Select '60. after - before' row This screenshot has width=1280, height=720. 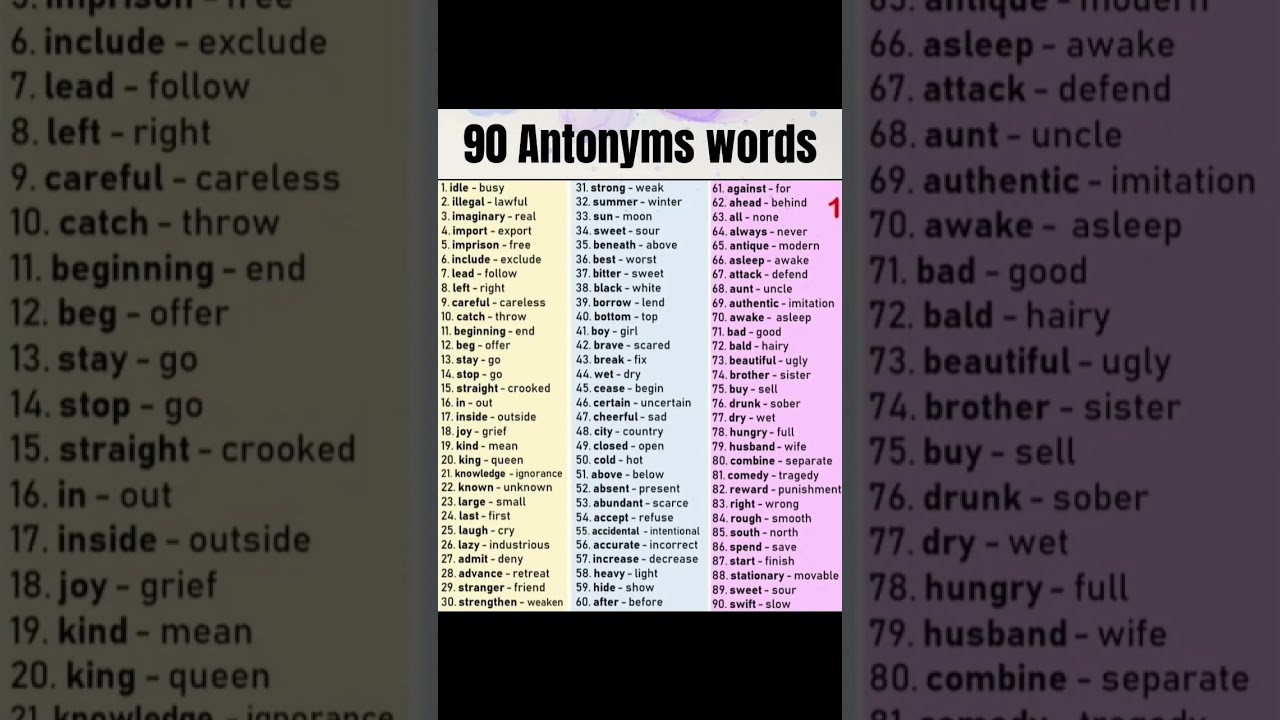[x=619, y=602]
